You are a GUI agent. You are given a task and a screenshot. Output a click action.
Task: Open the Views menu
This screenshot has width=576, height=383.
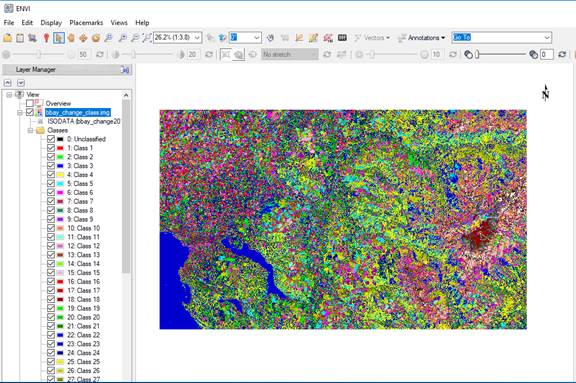point(119,23)
